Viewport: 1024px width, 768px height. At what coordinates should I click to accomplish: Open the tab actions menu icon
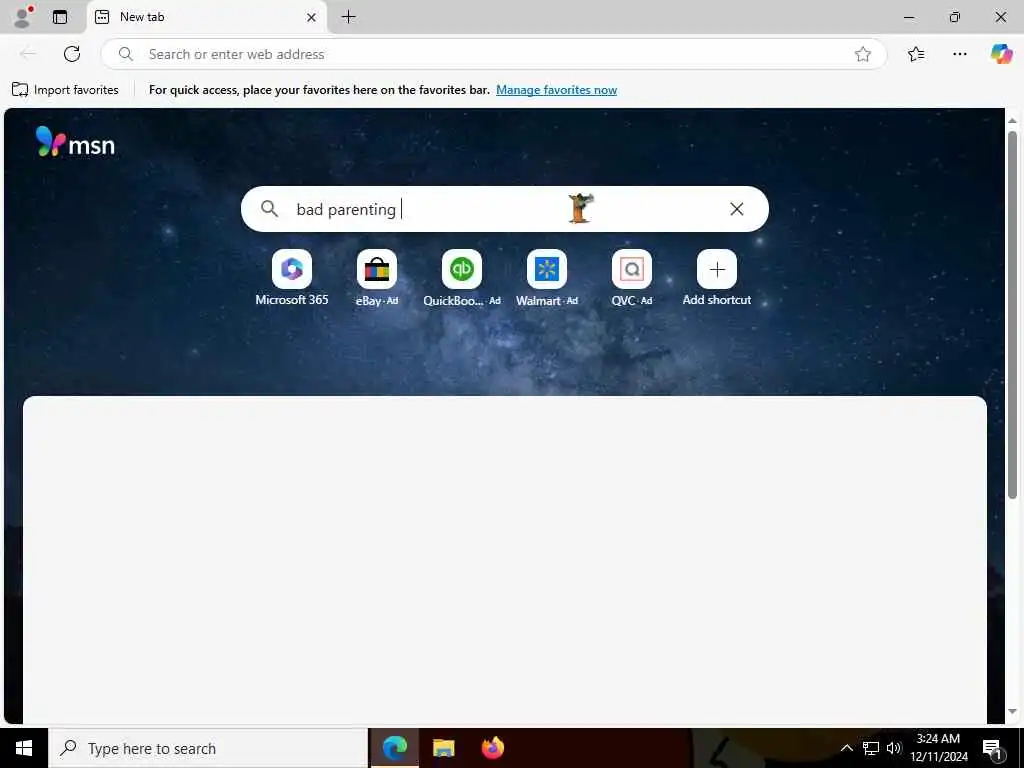[x=60, y=17]
